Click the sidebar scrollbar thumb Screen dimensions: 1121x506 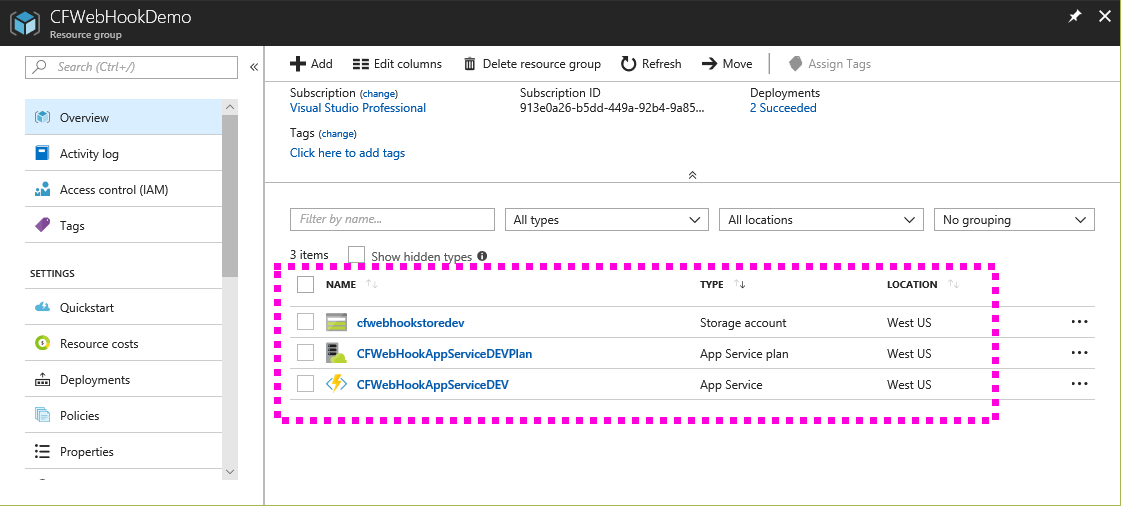pyautogui.click(x=229, y=194)
